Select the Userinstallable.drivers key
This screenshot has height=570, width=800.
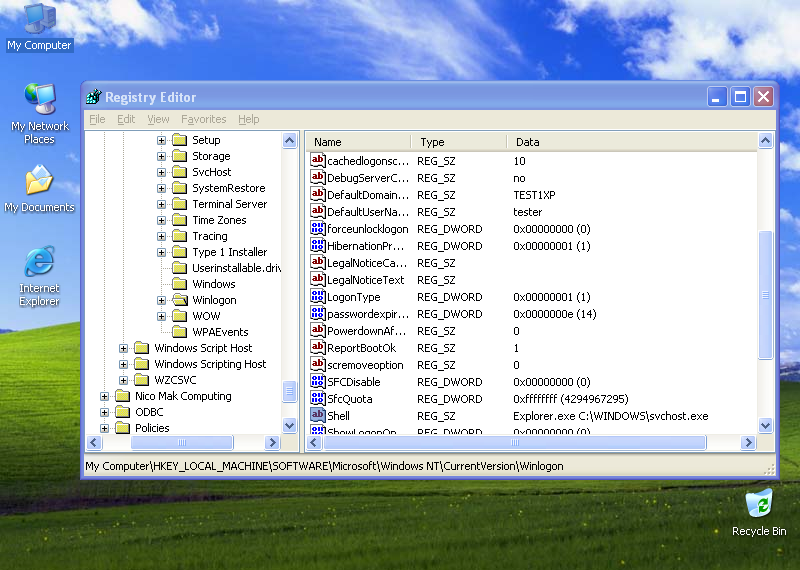point(236,268)
